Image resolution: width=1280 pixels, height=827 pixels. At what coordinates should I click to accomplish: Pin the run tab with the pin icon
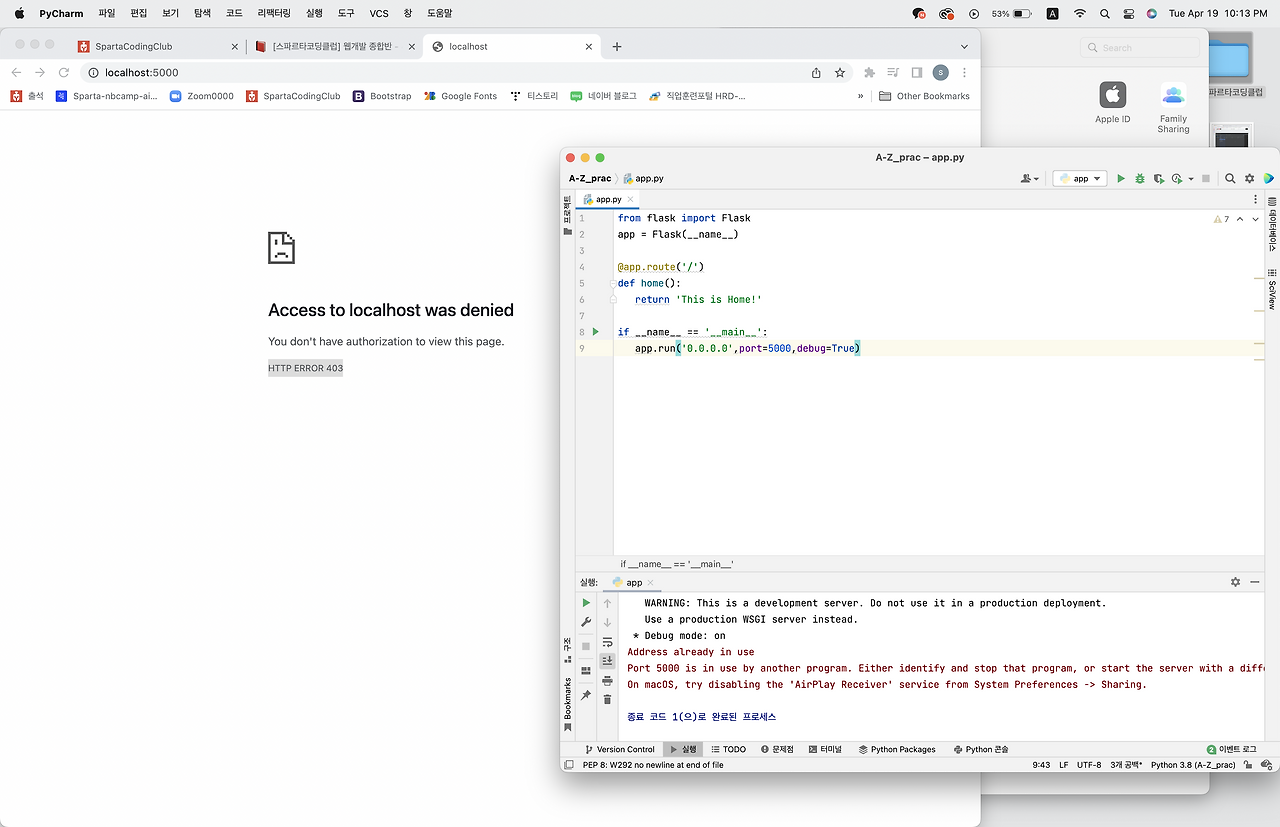tap(586, 694)
